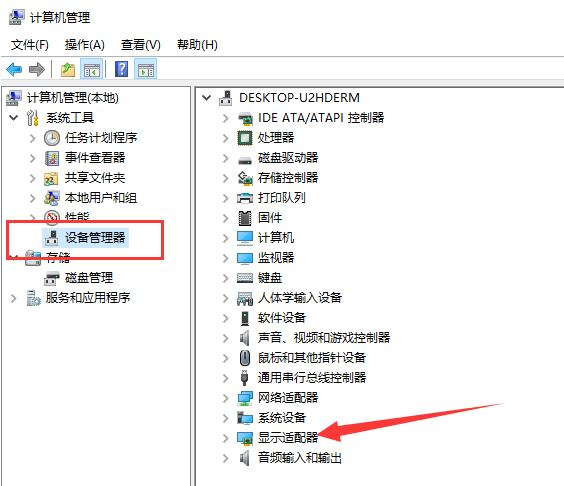This screenshot has height=486, width=564.
Task: Toggle the show/hide console tree icon
Action: click(92, 69)
